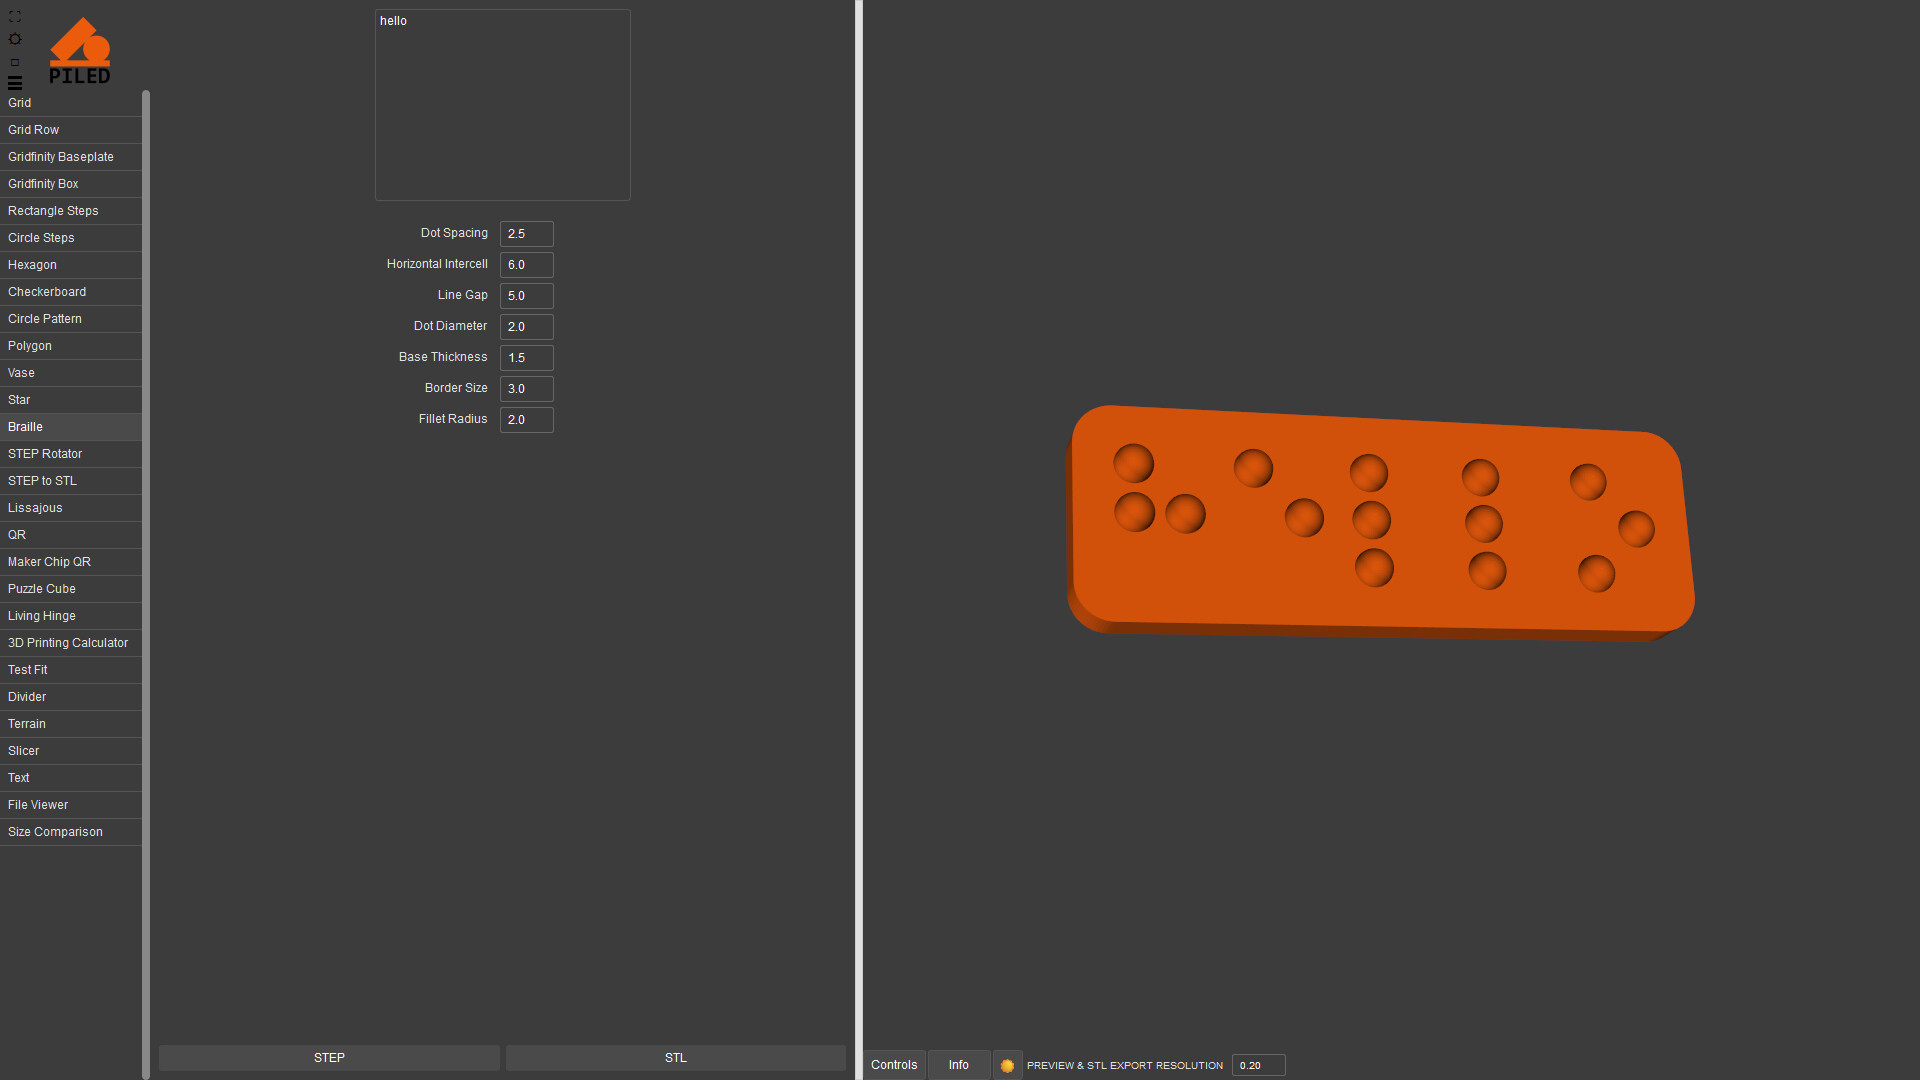This screenshot has height=1080, width=1920.
Task: Click the vertical divider between panels
Action: (x=859, y=540)
